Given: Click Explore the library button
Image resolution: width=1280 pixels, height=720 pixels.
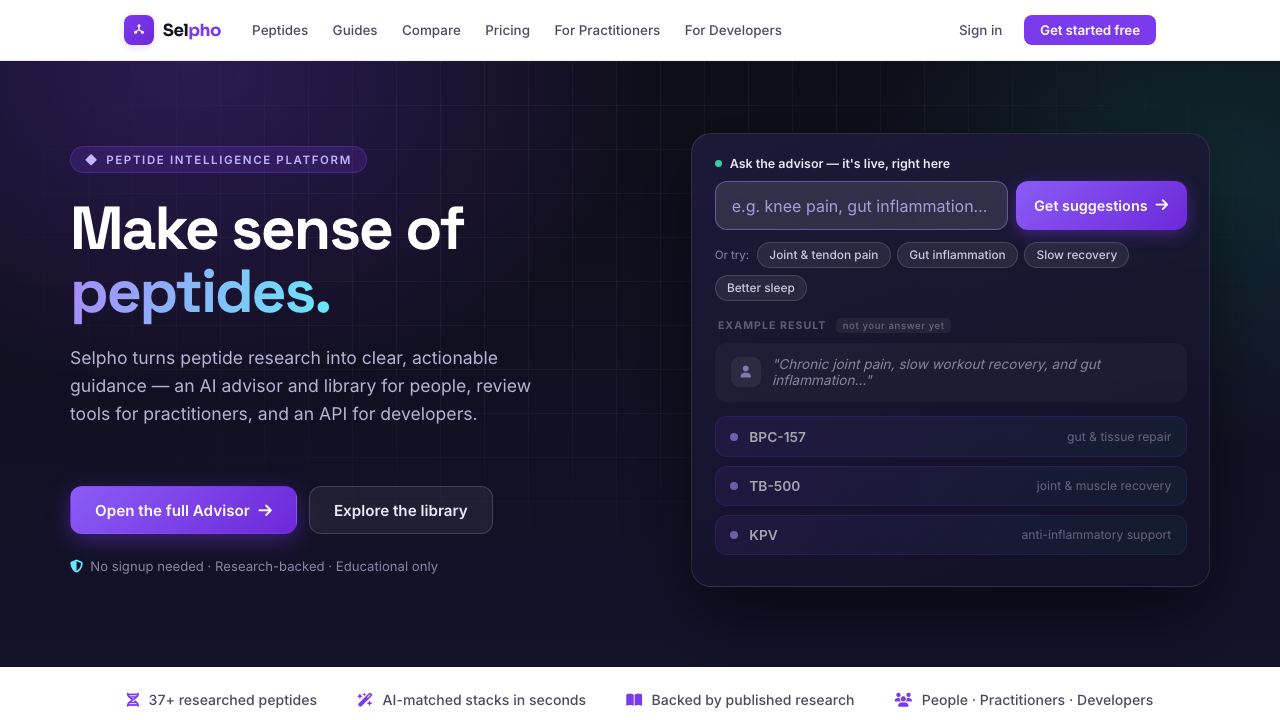Looking at the screenshot, I should (401, 510).
